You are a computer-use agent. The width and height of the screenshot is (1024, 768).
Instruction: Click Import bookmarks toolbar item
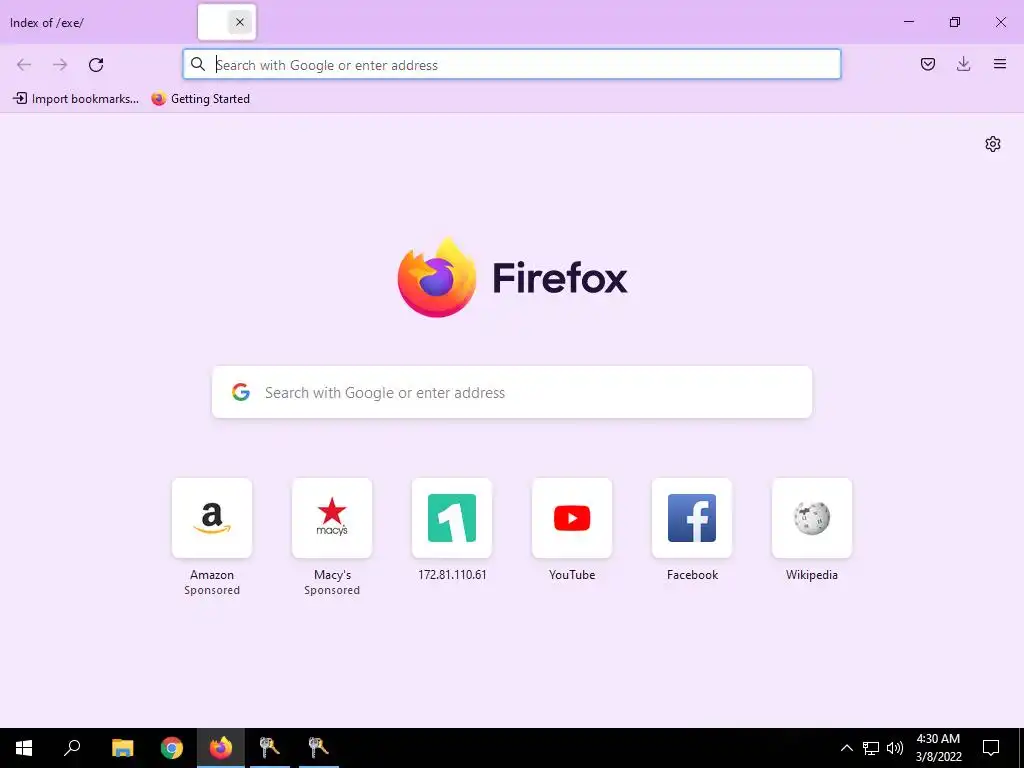[76, 99]
